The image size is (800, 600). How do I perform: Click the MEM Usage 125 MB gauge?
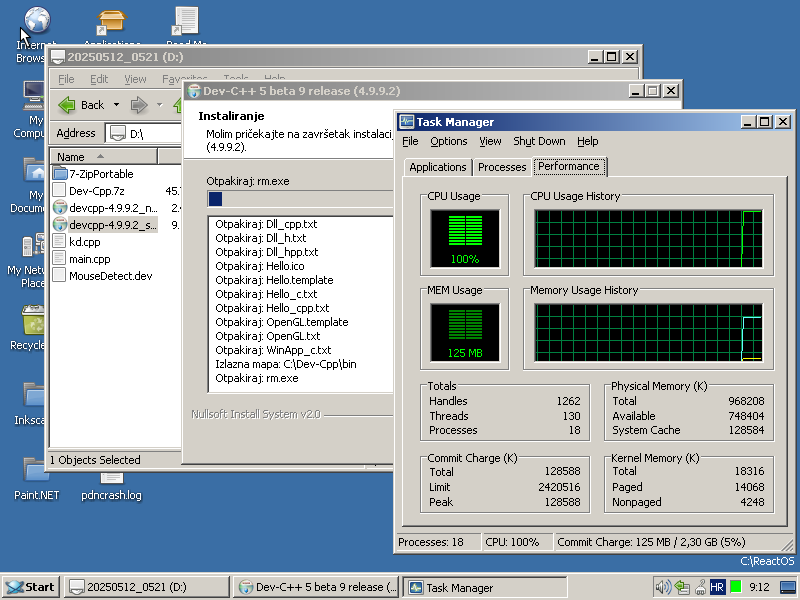pyautogui.click(x=465, y=332)
